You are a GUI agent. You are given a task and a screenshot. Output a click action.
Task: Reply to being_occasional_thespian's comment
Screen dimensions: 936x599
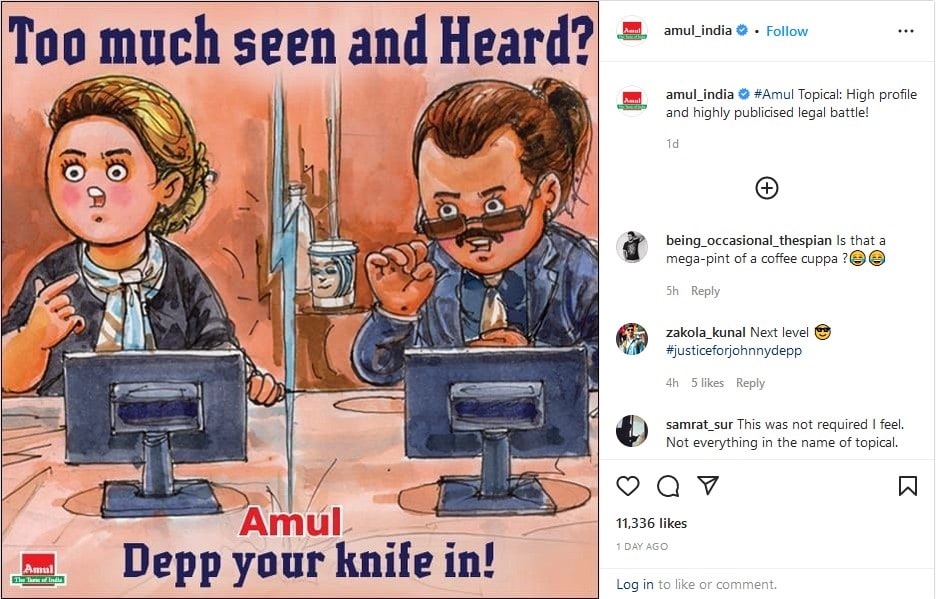(705, 291)
